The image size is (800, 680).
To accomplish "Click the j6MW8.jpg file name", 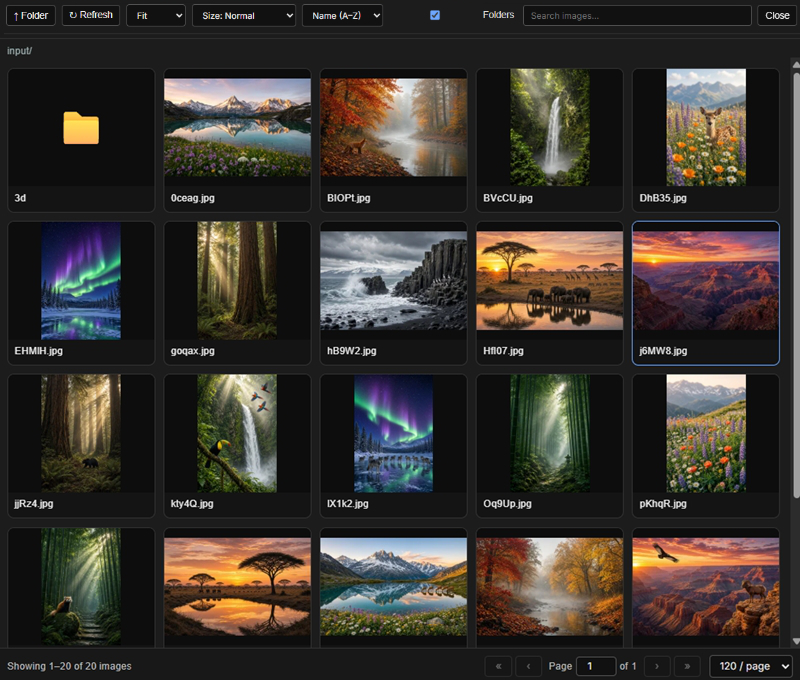I will pyautogui.click(x=663, y=351).
